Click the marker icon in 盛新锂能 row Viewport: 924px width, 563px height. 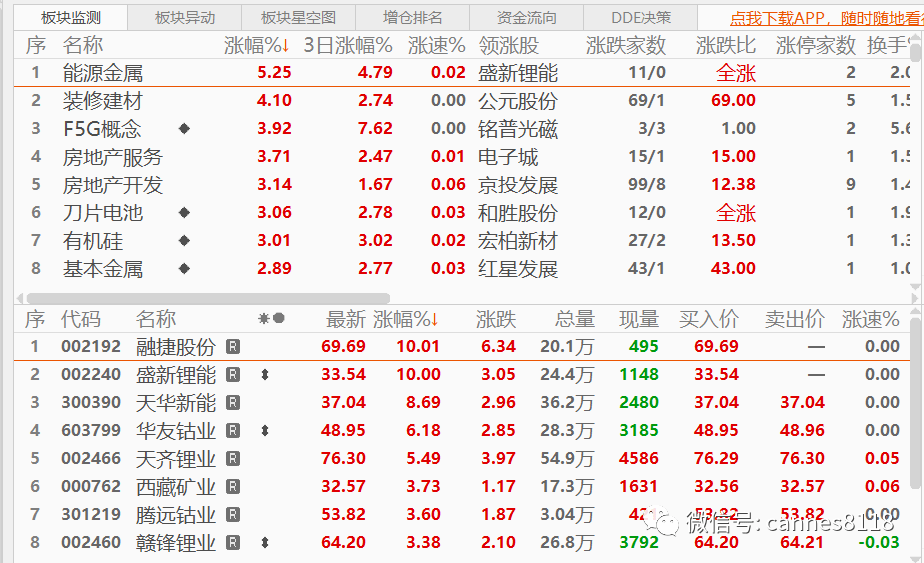[x=265, y=374]
